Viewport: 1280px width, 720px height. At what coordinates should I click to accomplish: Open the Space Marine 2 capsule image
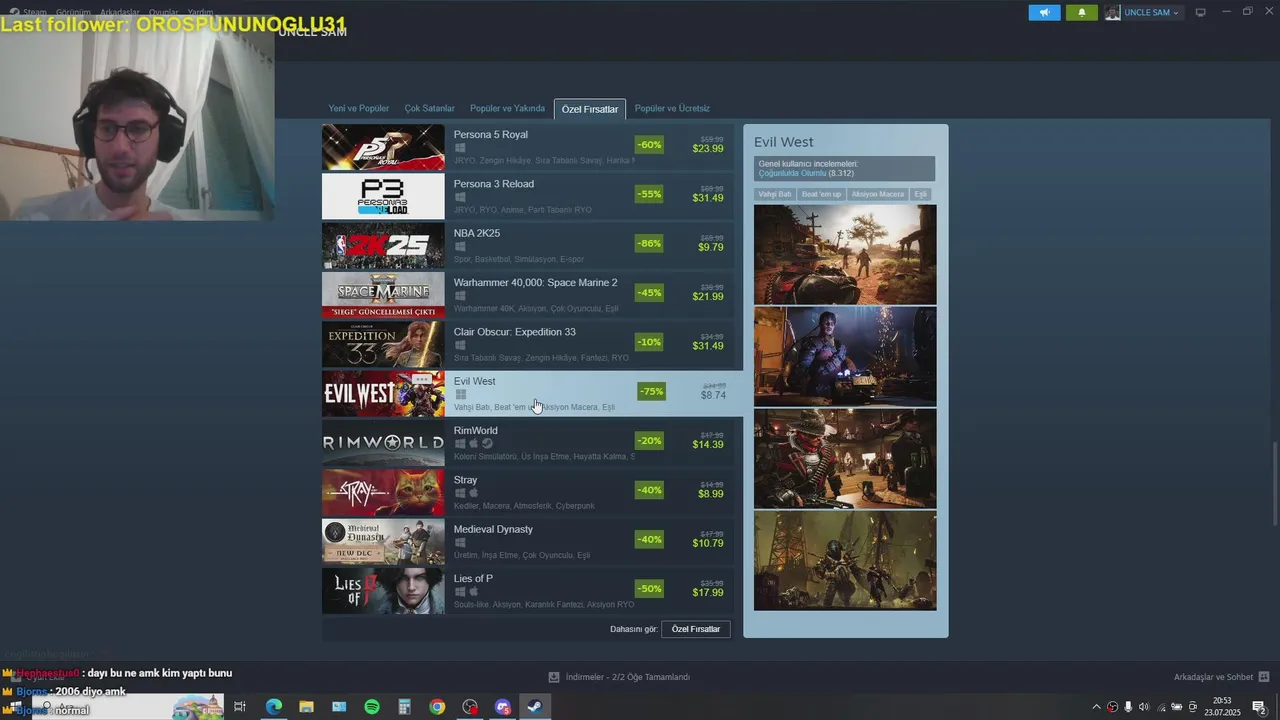[383, 295]
